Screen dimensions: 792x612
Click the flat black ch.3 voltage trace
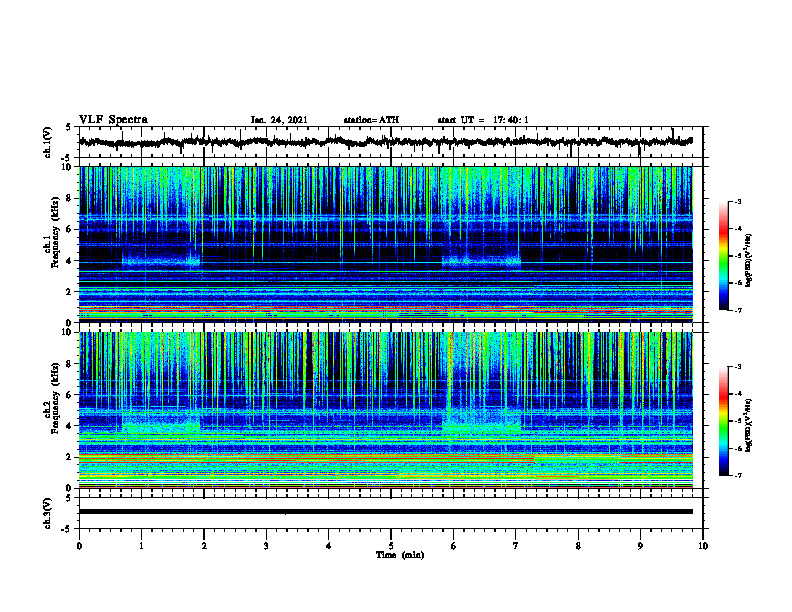[x=385, y=512]
